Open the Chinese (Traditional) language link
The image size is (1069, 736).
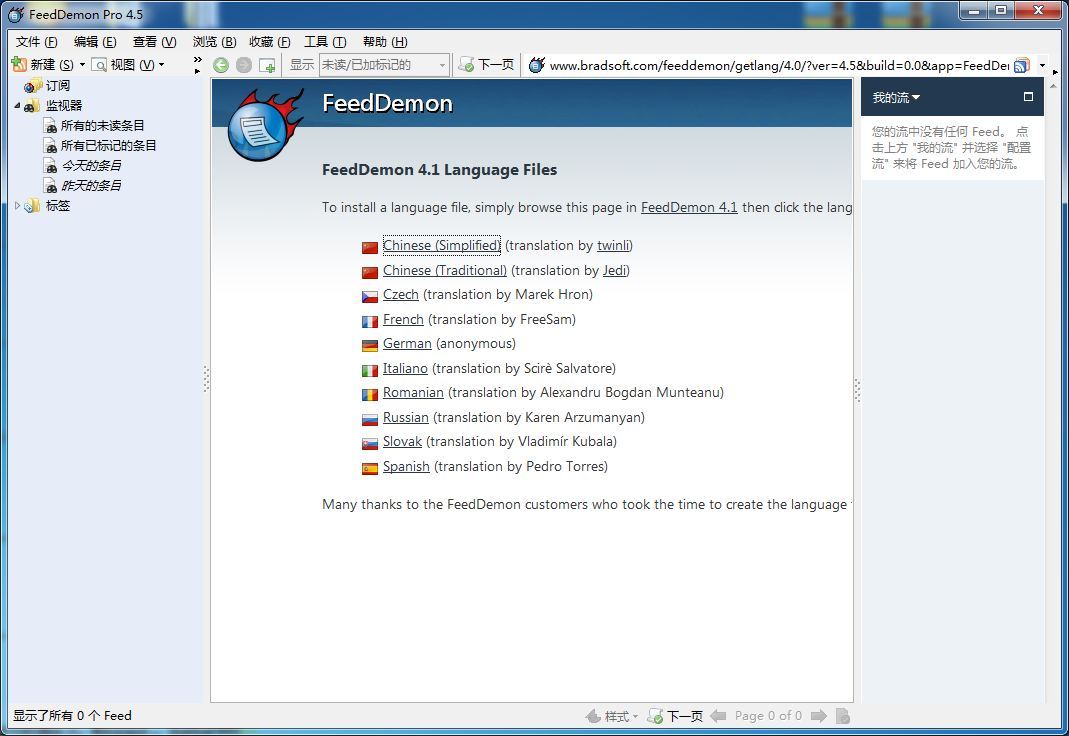(445, 270)
